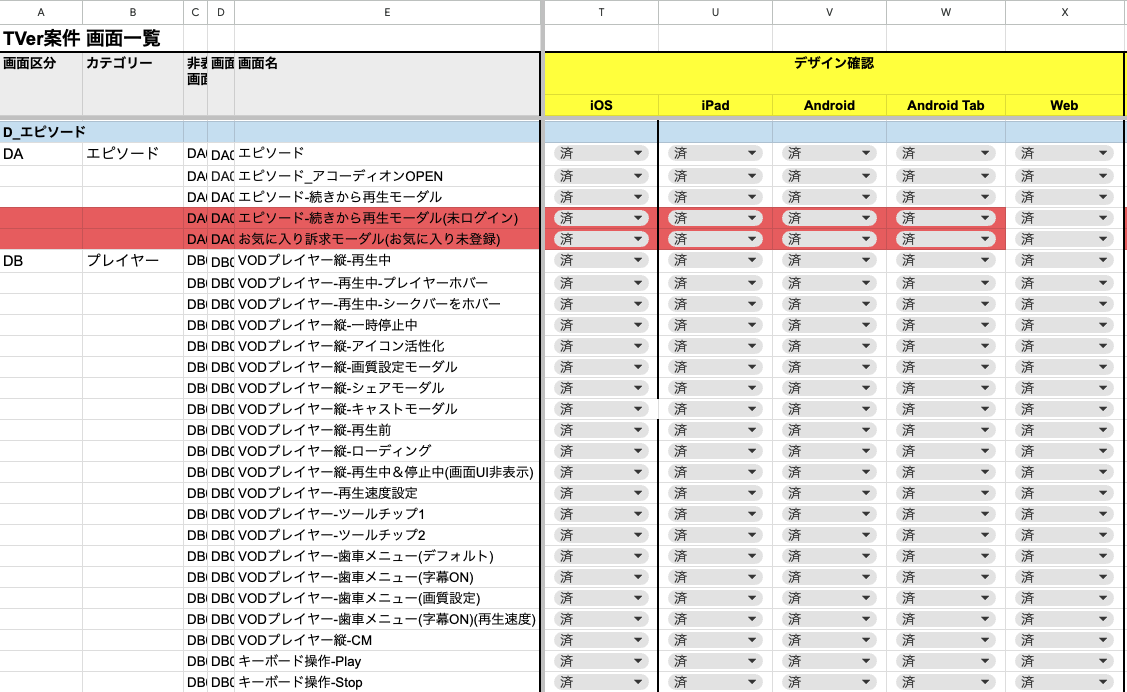This screenshot has width=1127, height=692.
Task: Click the 画面名 header cell
Action: pos(387,83)
